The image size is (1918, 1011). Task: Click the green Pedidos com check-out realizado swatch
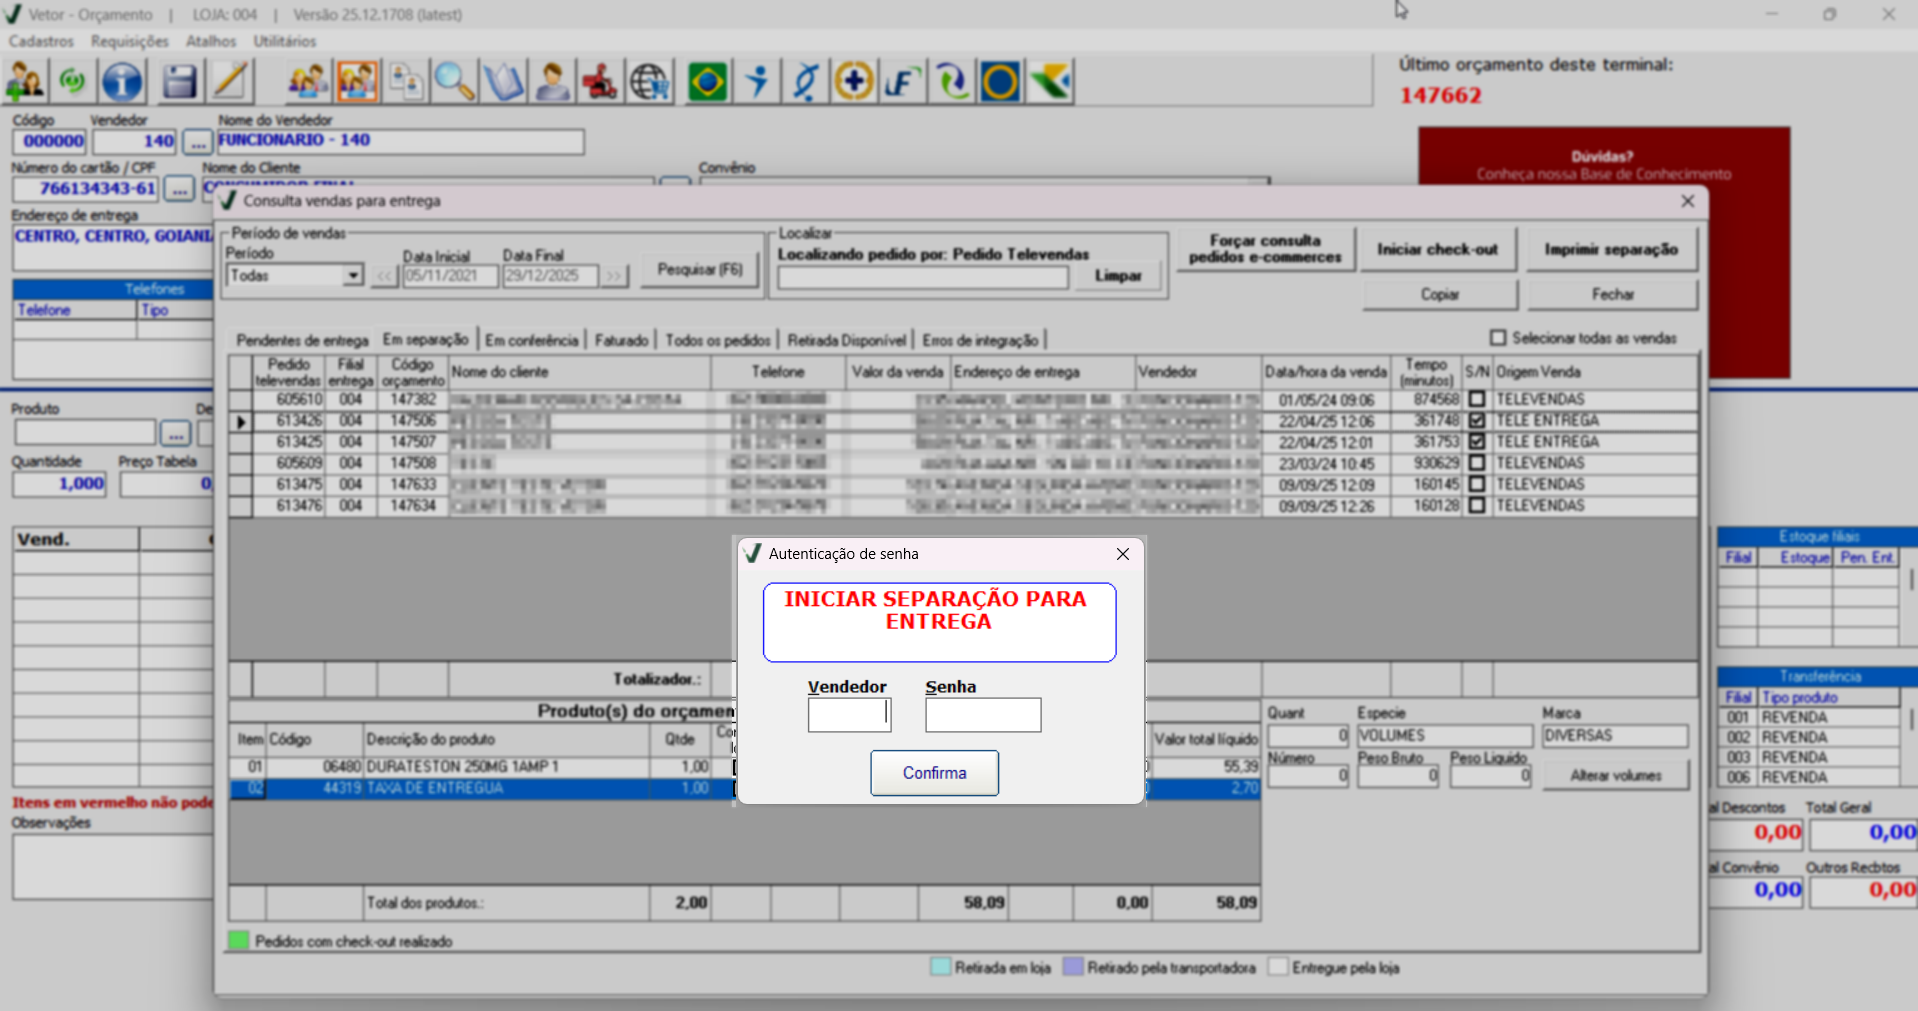click(238, 941)
